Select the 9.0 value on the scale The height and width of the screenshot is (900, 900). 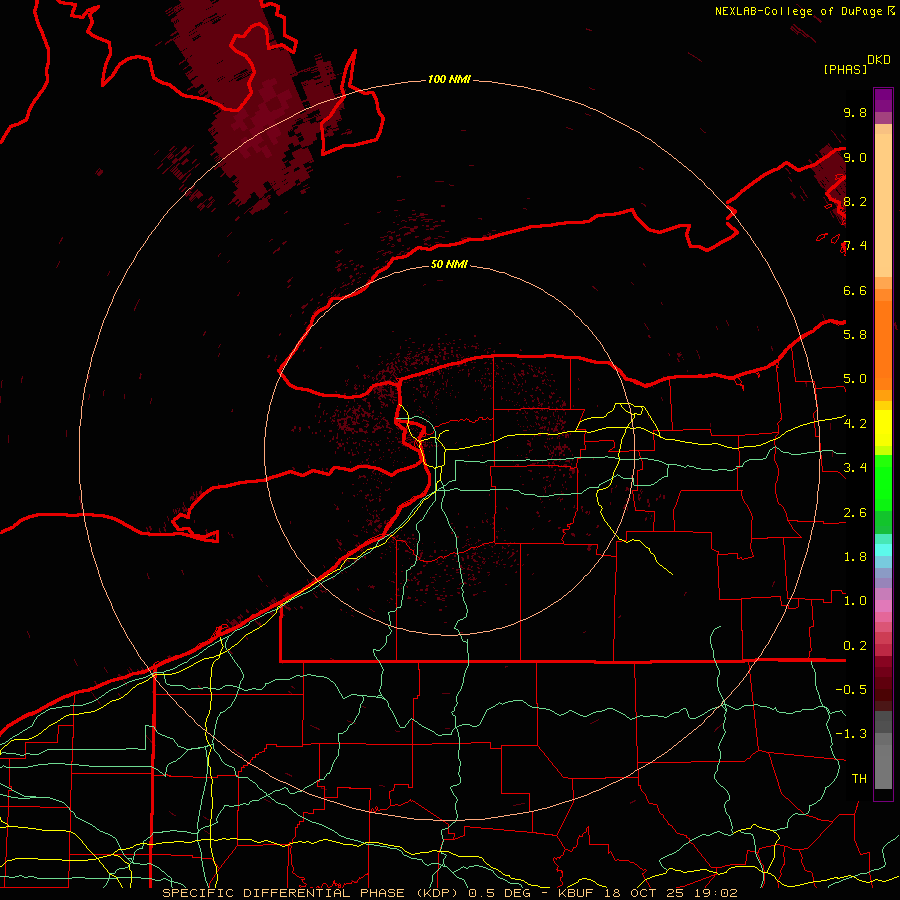tap(855, 157)
